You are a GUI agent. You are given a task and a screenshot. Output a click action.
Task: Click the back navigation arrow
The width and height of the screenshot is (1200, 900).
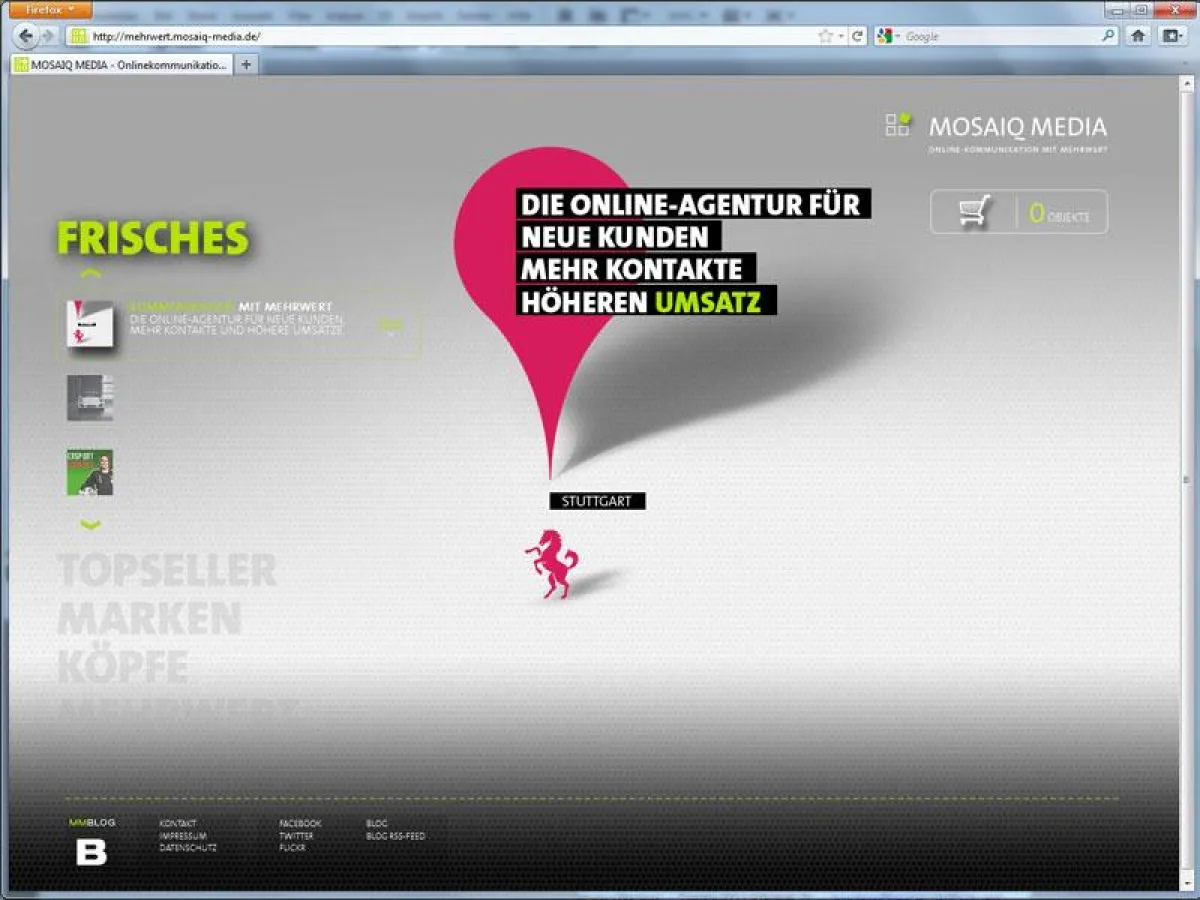click(x=25, y=36)
